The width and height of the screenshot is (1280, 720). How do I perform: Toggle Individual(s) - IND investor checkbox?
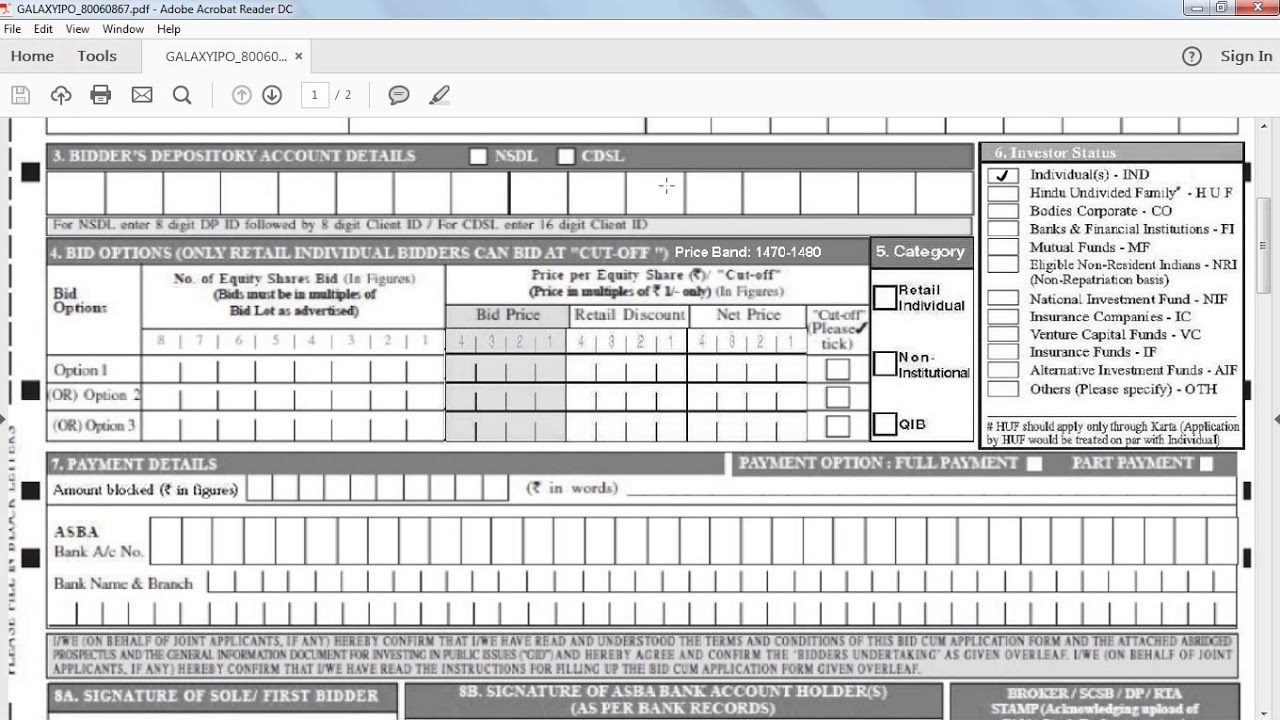coord(1003,175)
